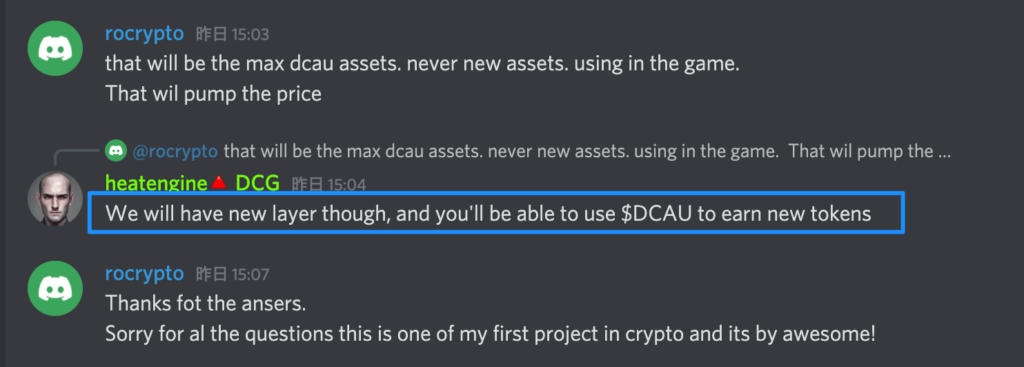Click rocrypto username on the 15:03 message
This screenshot has width=1024, height=367.
[144, 34]
